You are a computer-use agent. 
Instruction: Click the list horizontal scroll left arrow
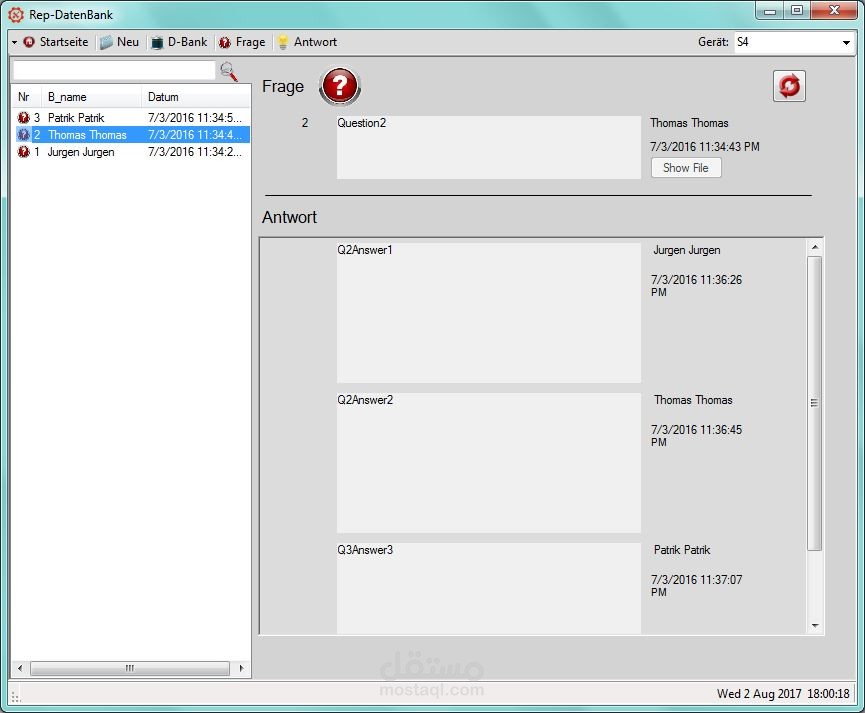coord(20,668)
